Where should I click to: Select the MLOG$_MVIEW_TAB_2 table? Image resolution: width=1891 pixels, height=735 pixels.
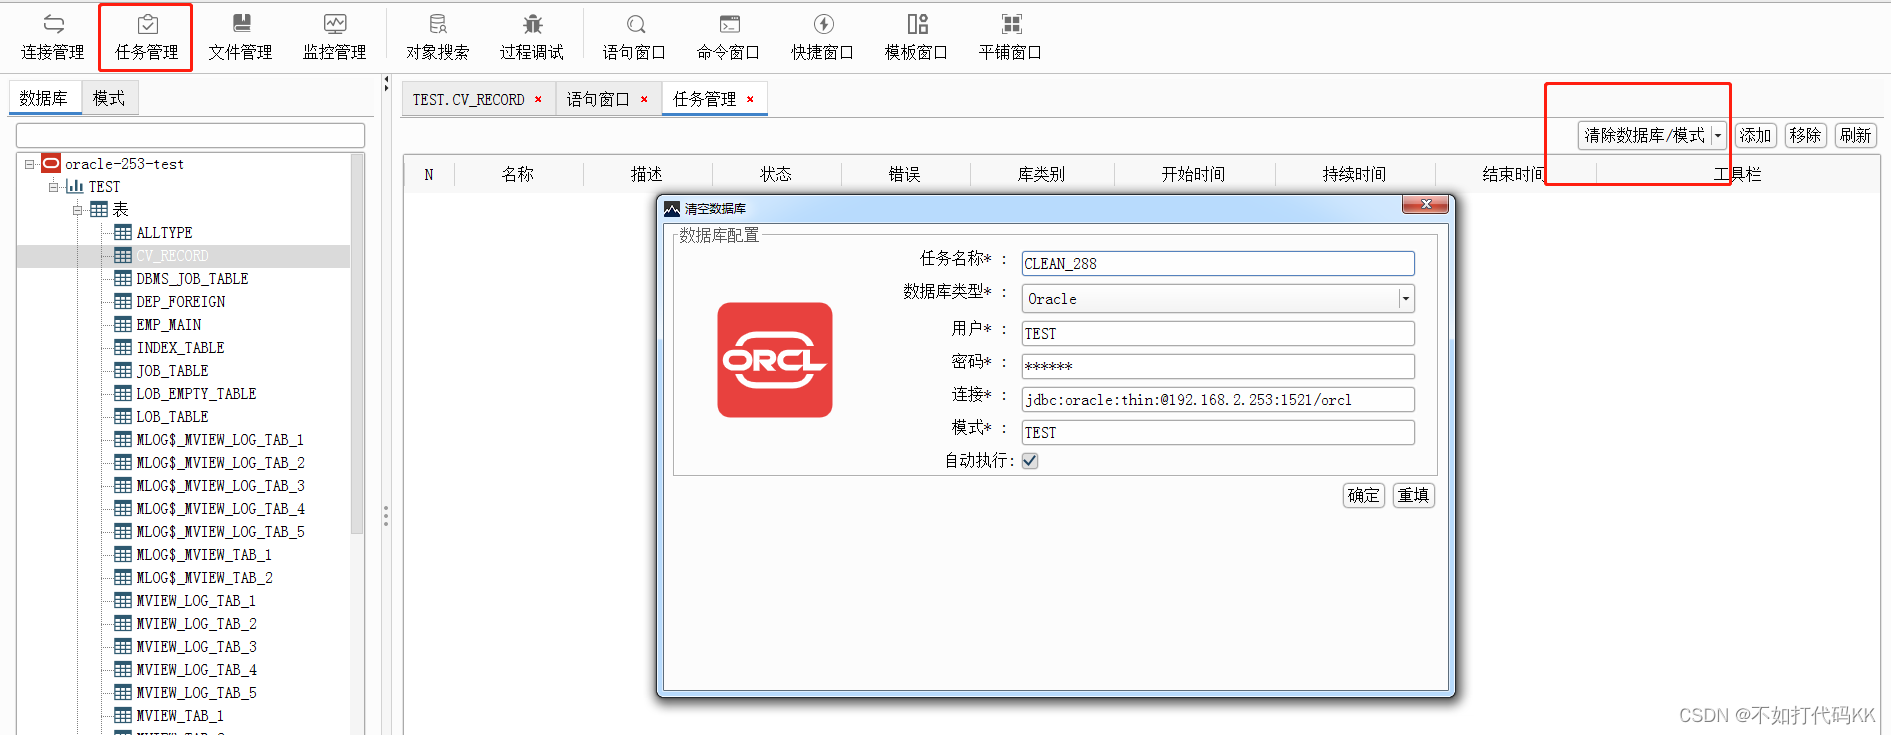[204, 577]
